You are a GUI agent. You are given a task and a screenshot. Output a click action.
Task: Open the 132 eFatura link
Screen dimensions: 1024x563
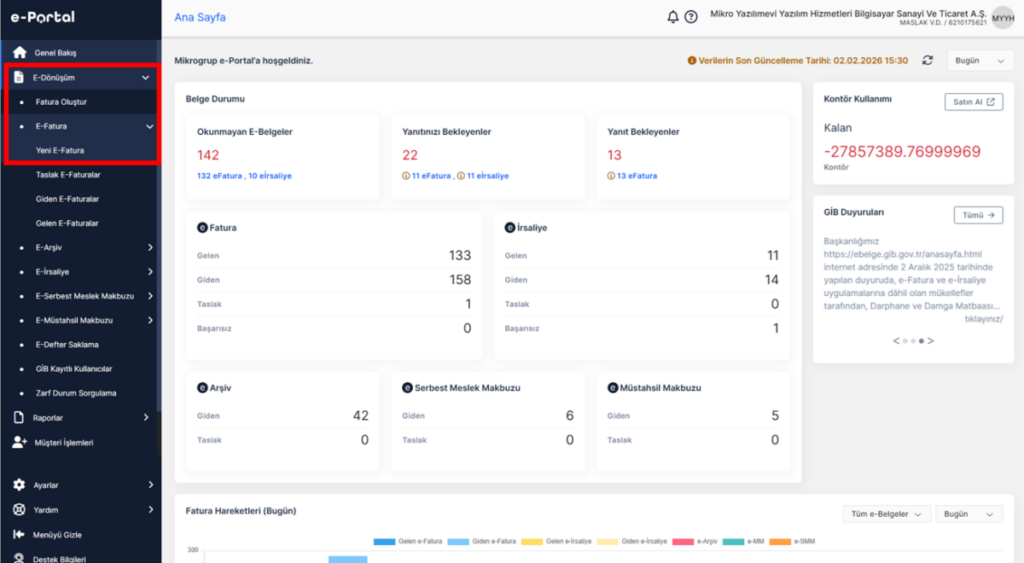pos(220,176)
